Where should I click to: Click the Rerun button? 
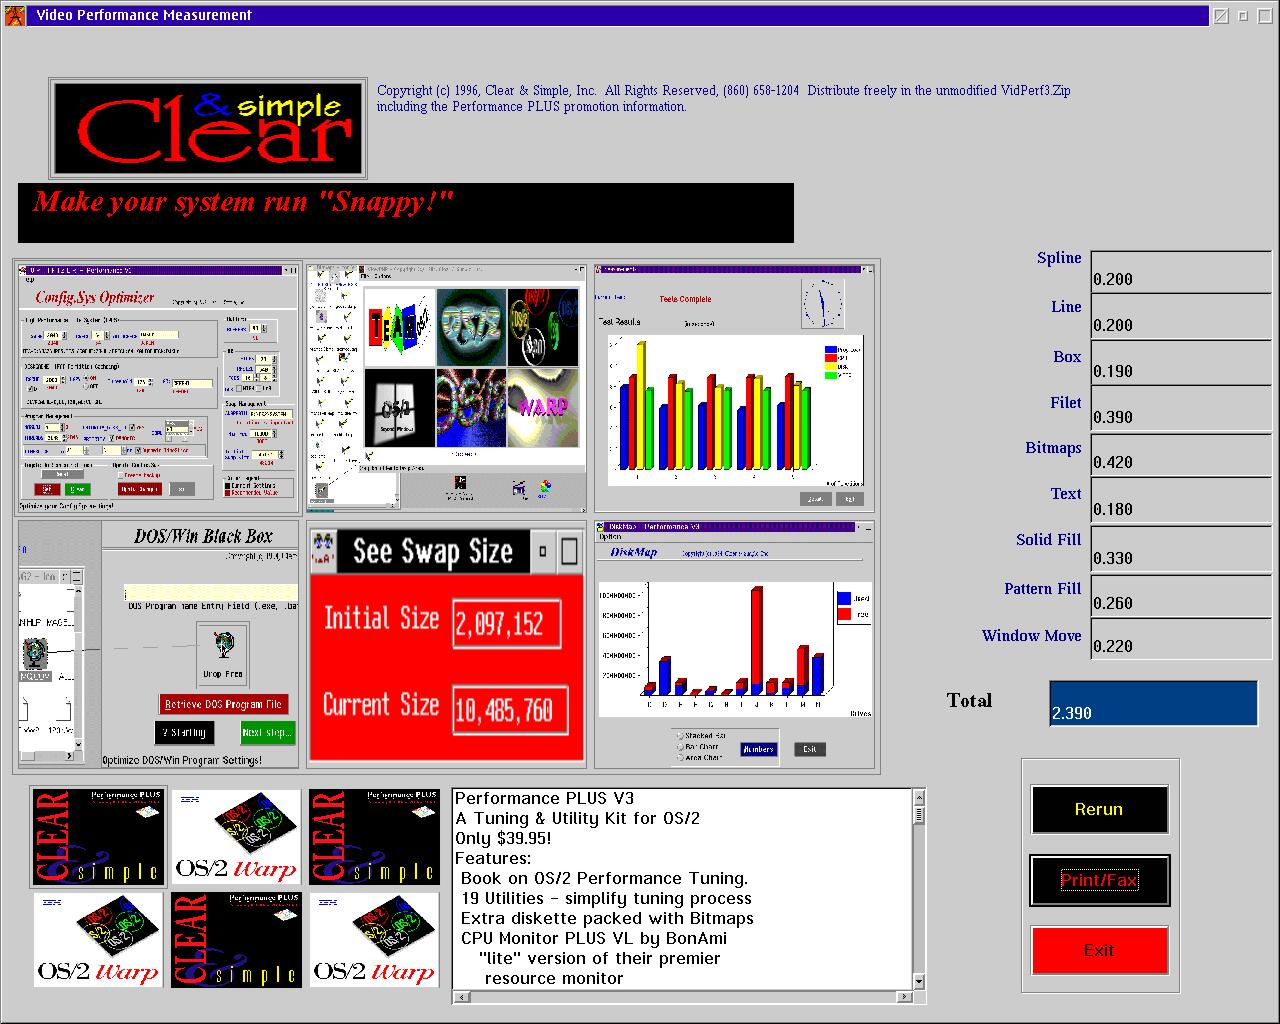coord(1099,809)
